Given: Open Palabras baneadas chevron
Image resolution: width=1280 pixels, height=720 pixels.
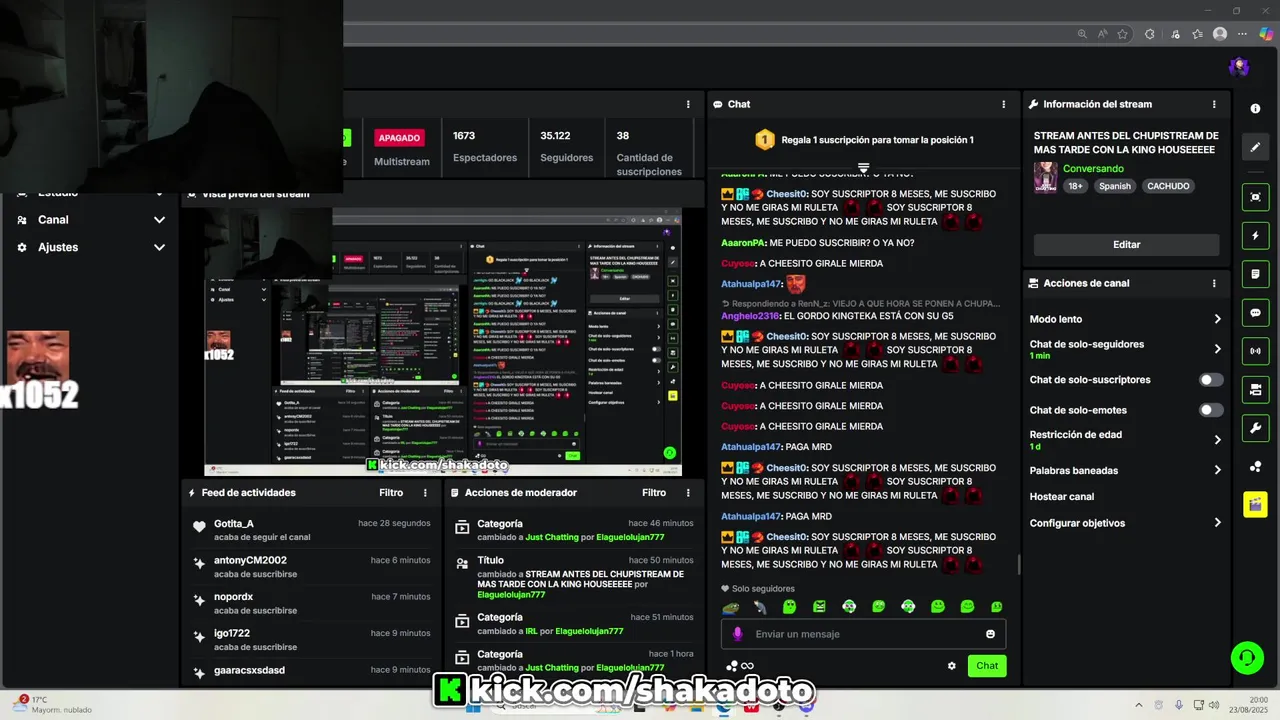Looking at the screenshot, I should click(1217, 470).
